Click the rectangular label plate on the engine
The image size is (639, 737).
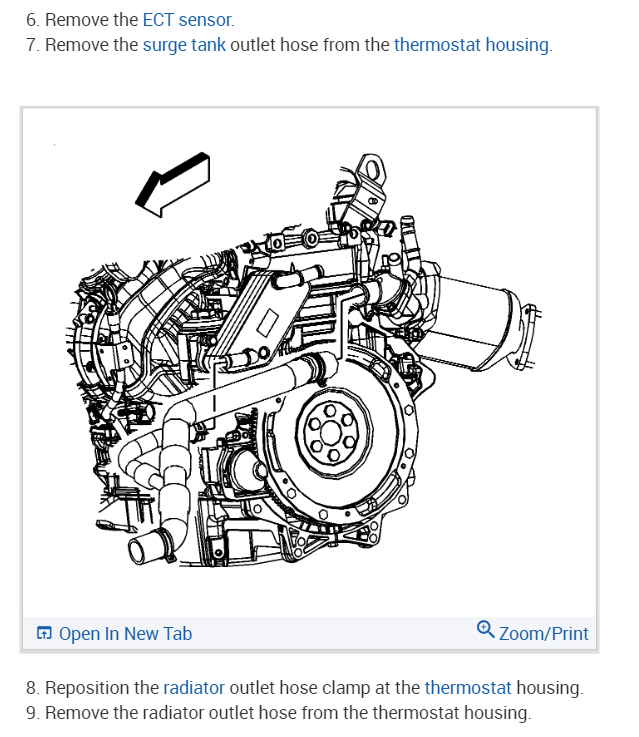(x=267, y=323)
